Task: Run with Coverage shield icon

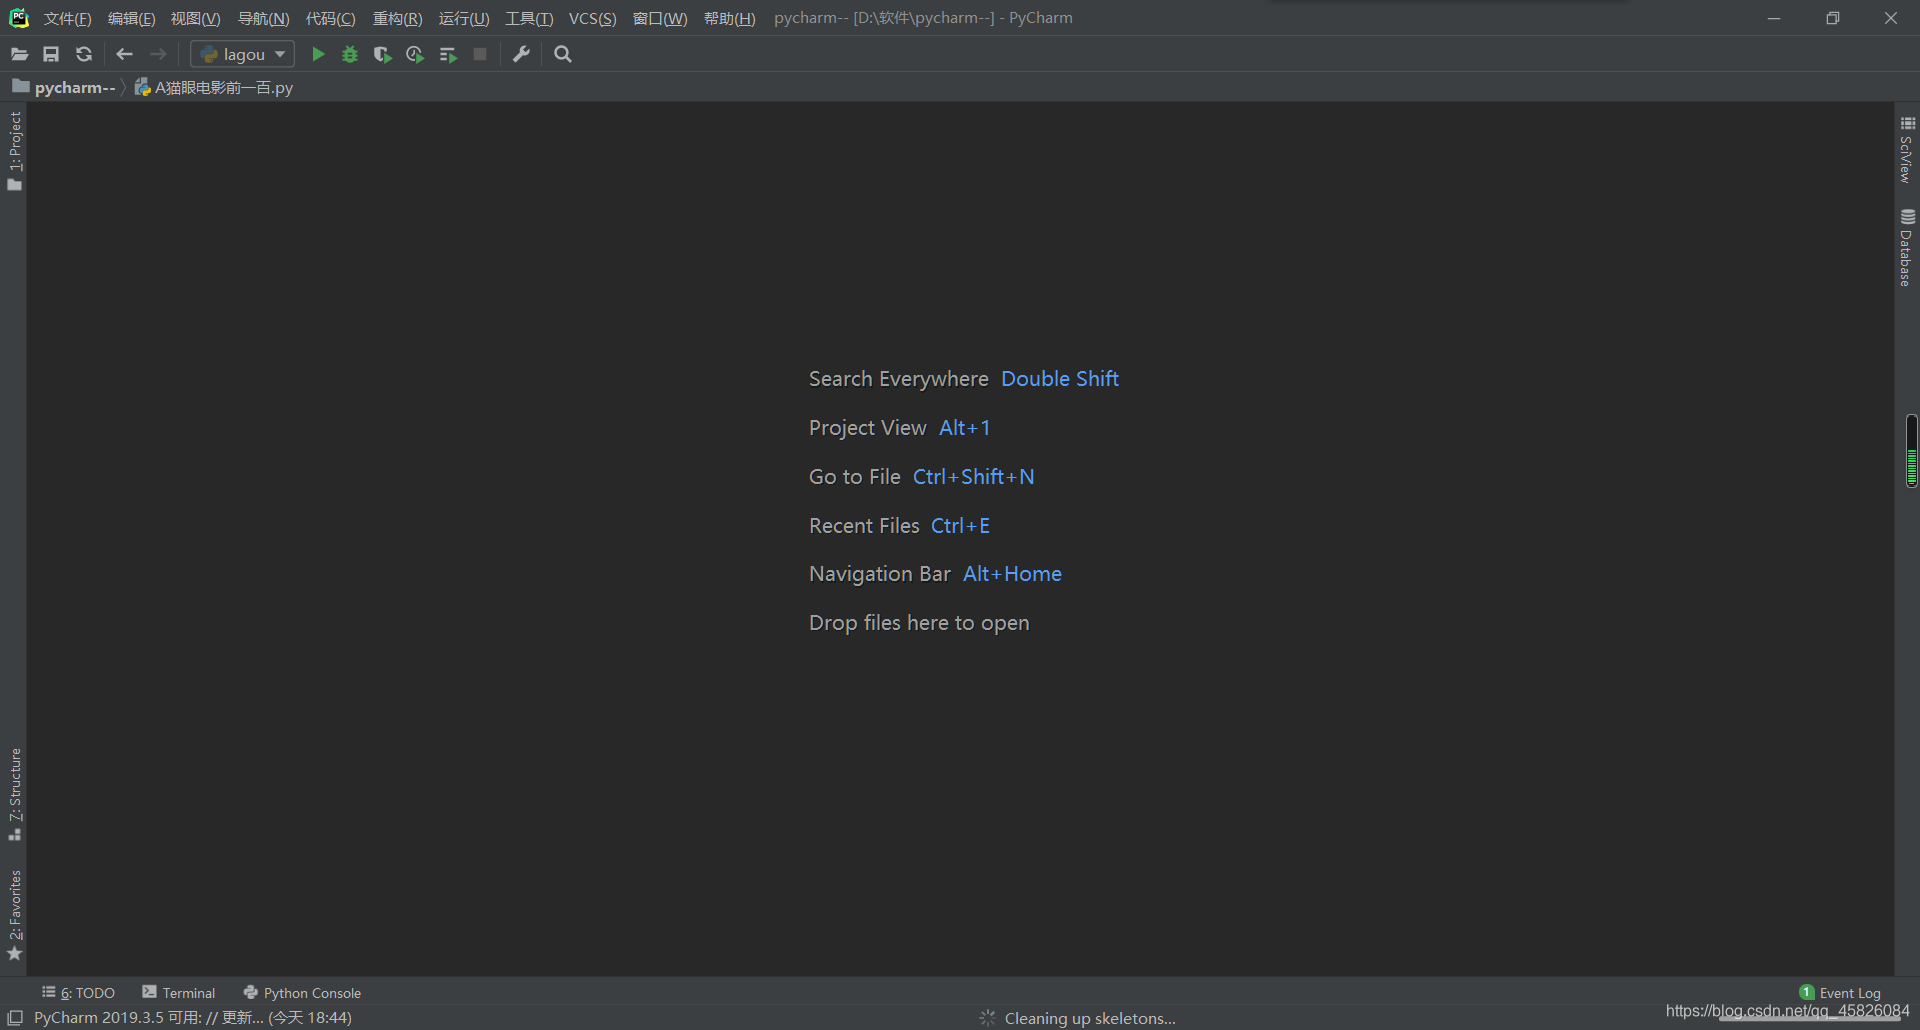Action: 382,54
